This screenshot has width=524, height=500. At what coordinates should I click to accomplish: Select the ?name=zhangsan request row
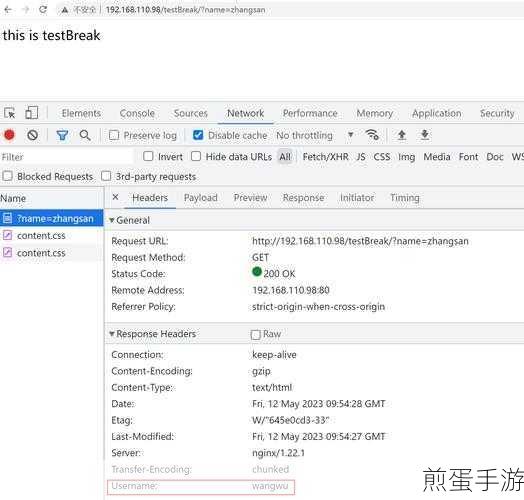click(x=51, y=218)
